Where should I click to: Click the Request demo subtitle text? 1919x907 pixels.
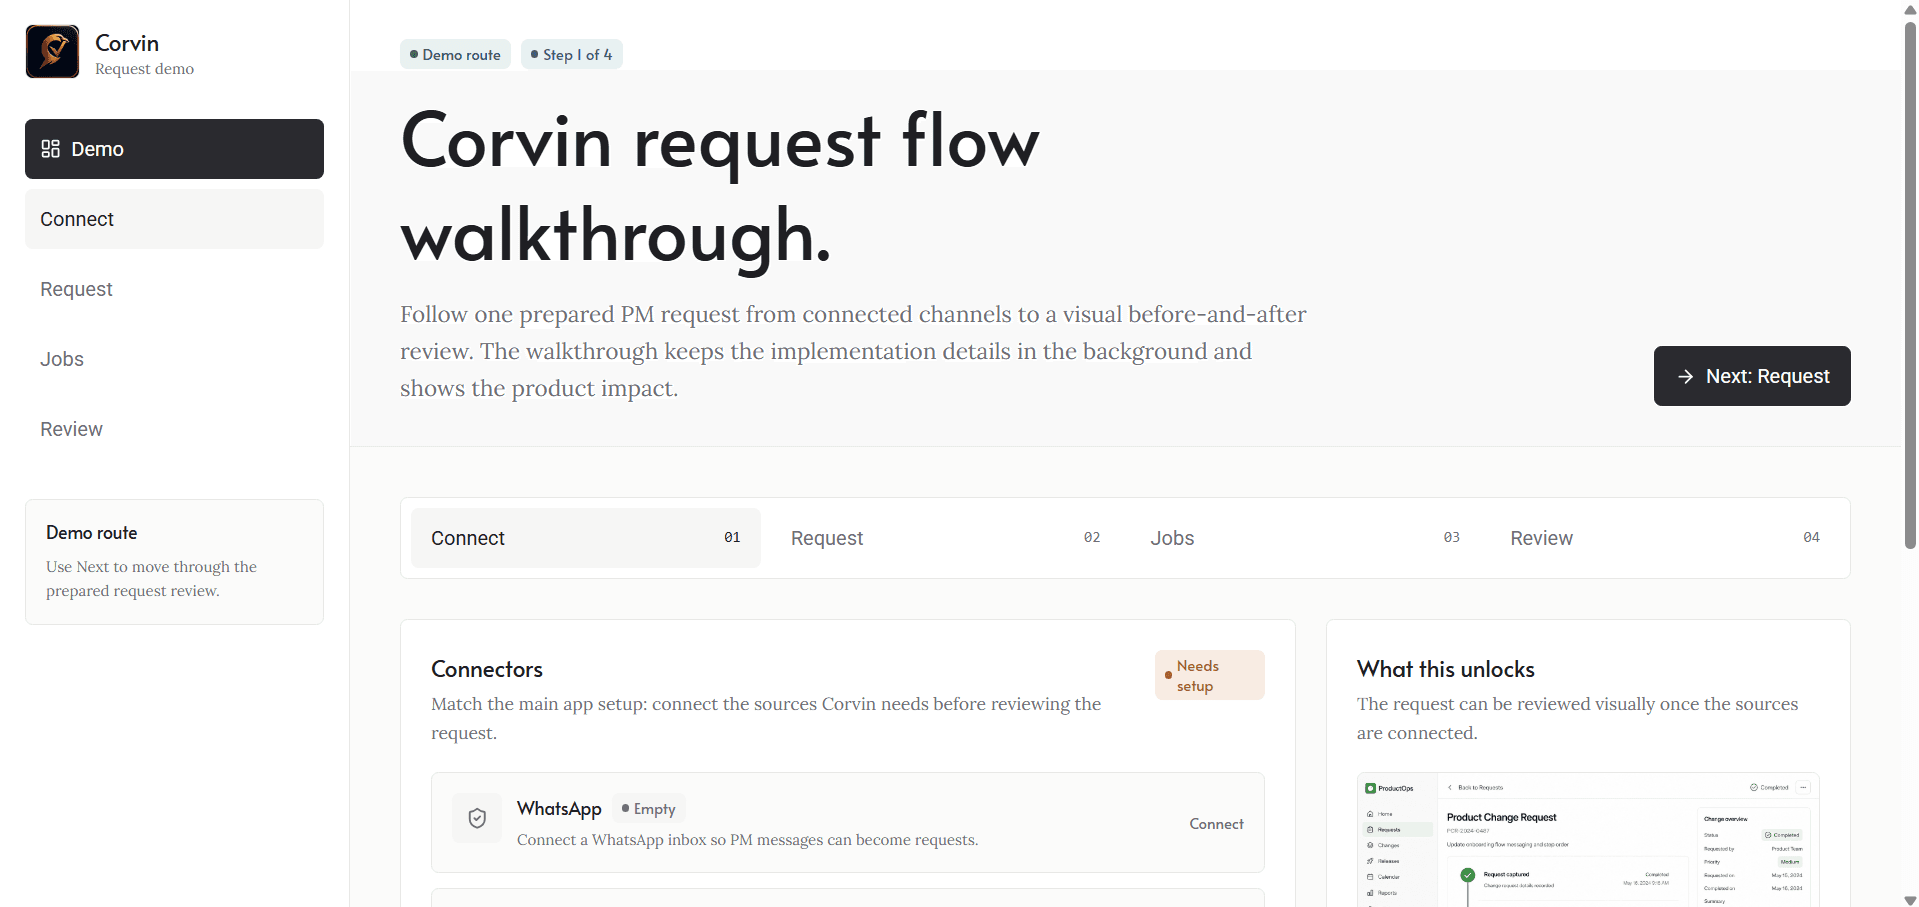coord(144,69)
